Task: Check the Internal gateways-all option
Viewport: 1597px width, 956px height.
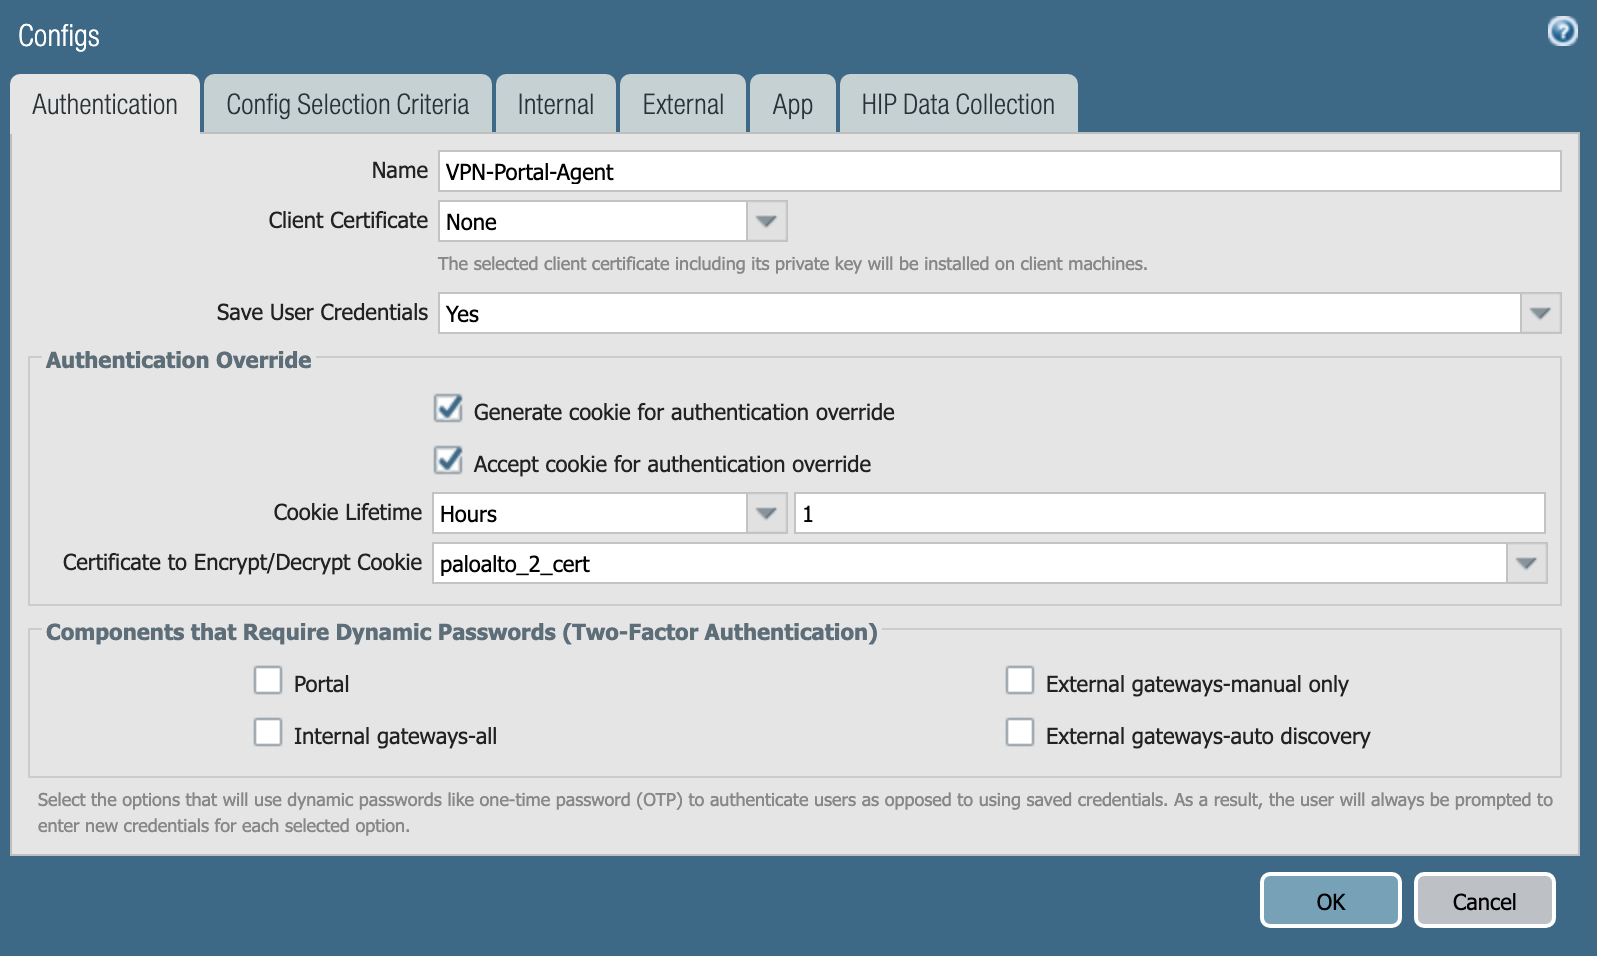Action: pyautogui.click(x=268, y=733)
